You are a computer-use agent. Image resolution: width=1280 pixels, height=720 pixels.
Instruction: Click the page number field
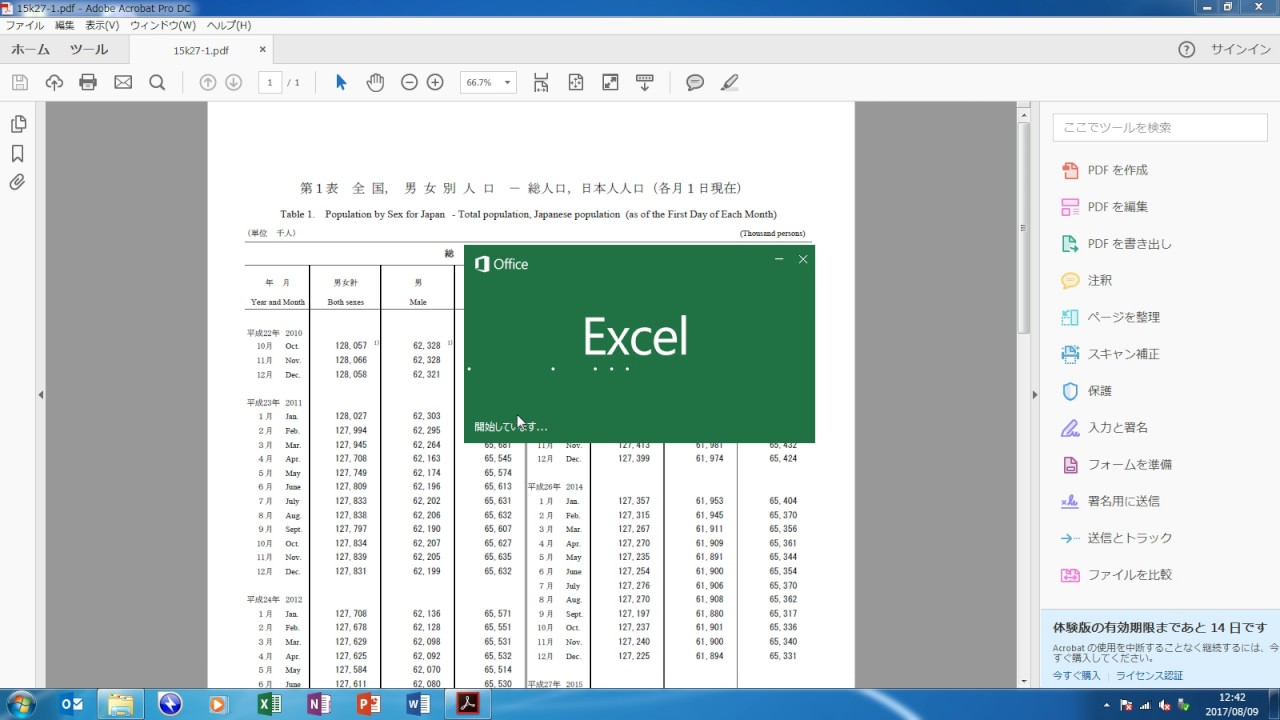pyautogui.click(x=270, y=82)
